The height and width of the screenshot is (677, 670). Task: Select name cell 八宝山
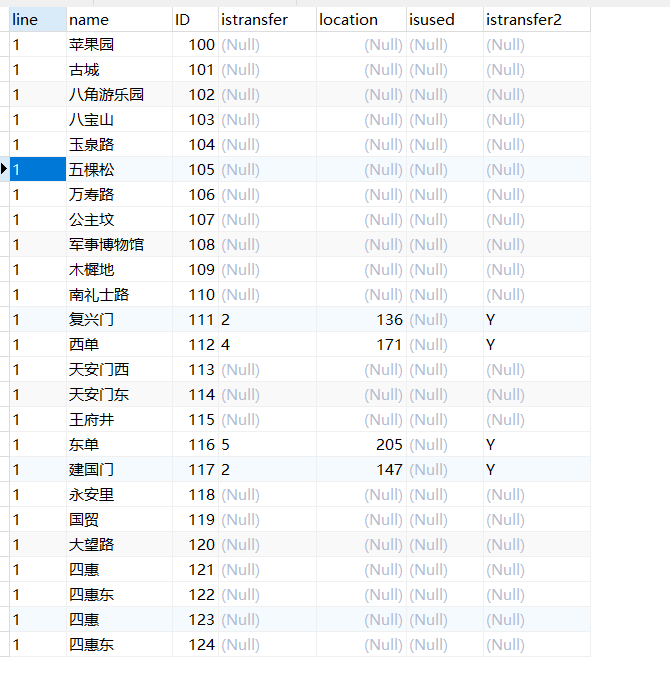pyautogui.click(x=119, y=120)
